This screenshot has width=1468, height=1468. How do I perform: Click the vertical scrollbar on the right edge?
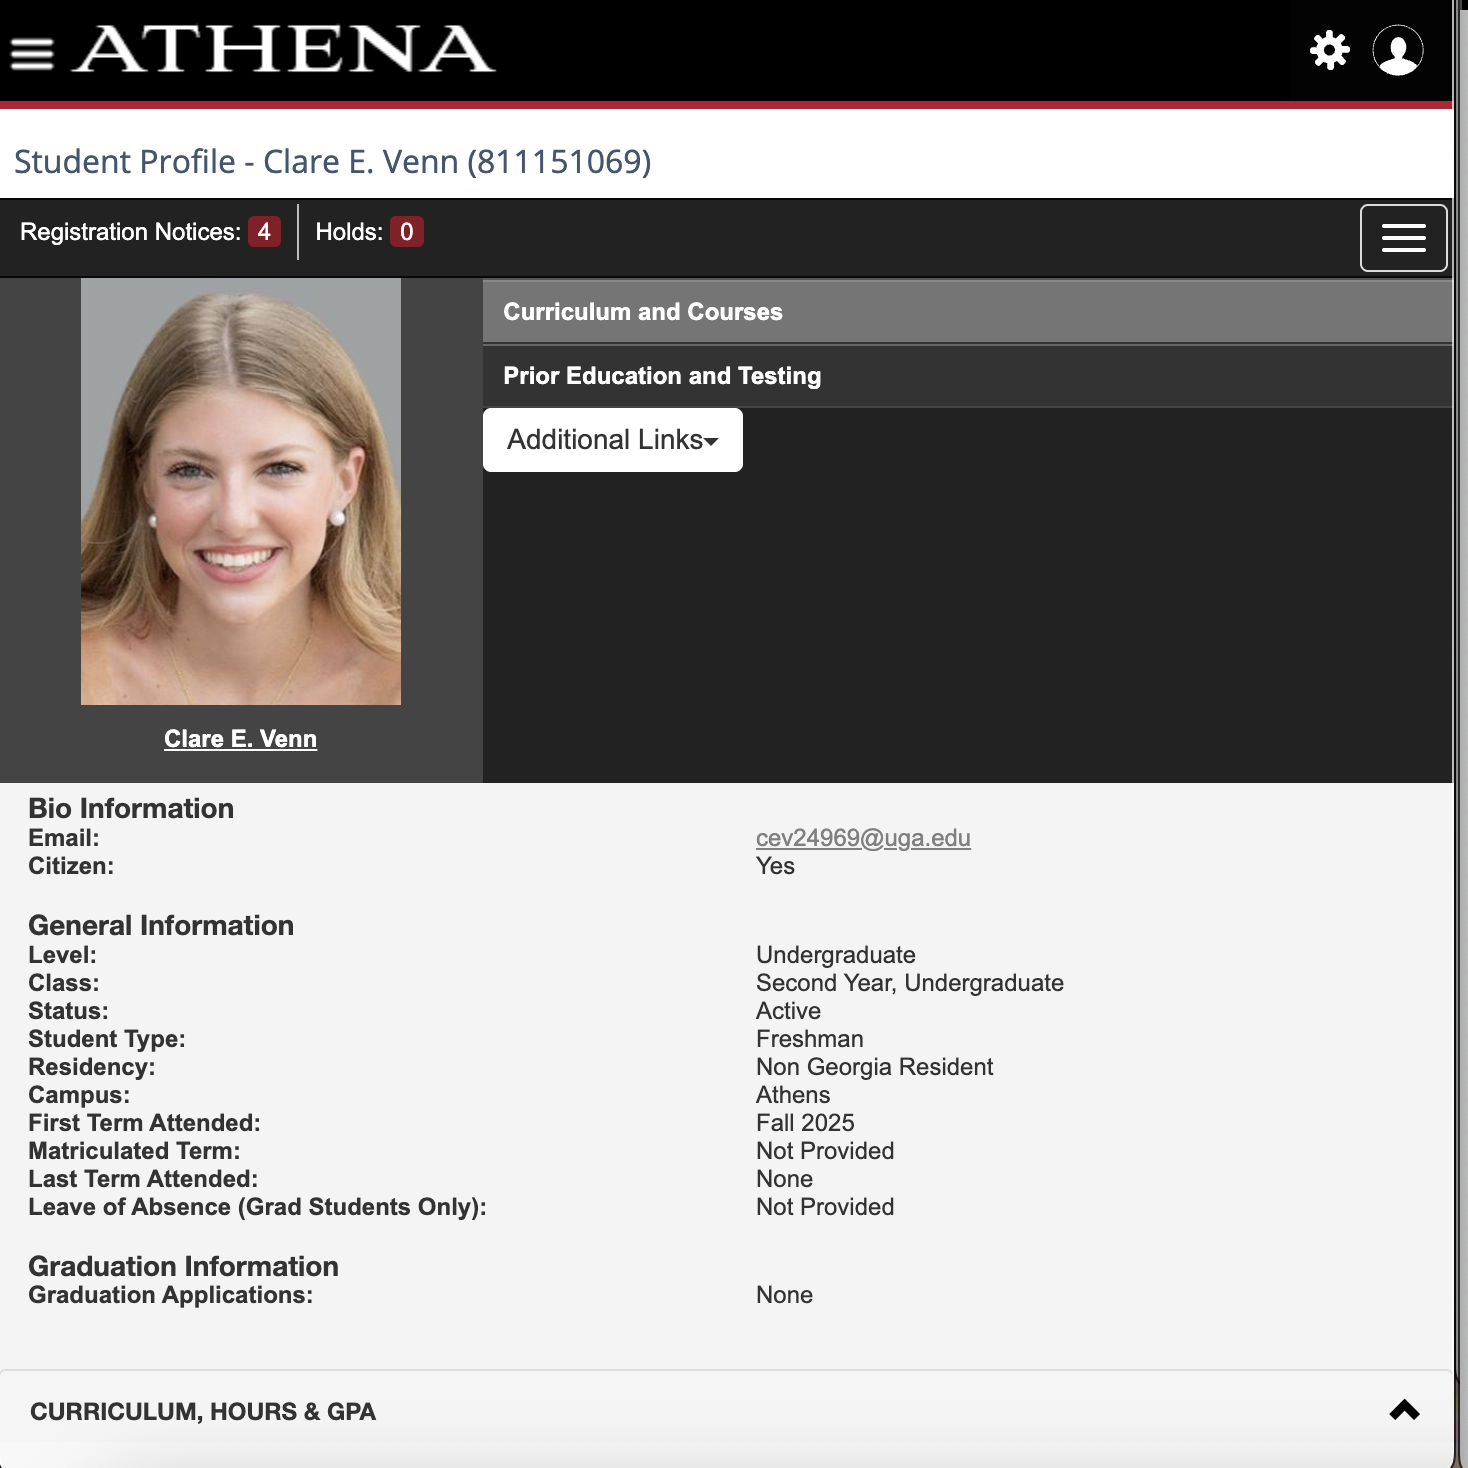pos(1460,700)
